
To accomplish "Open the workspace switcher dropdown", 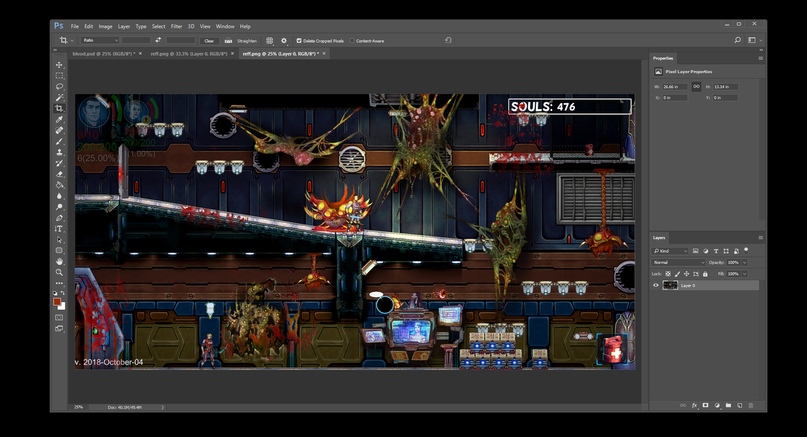I will 755,40.
